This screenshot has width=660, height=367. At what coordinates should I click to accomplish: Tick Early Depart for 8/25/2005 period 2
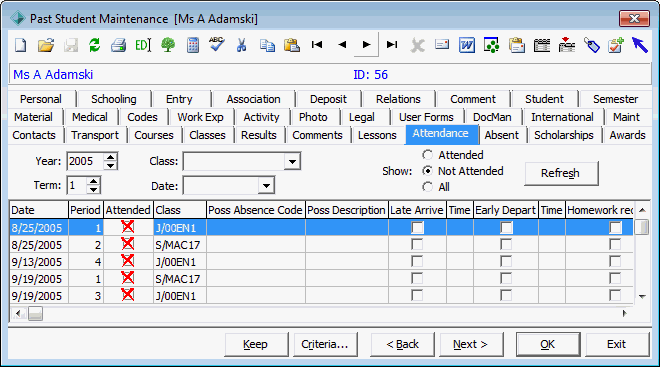point(506,245)
